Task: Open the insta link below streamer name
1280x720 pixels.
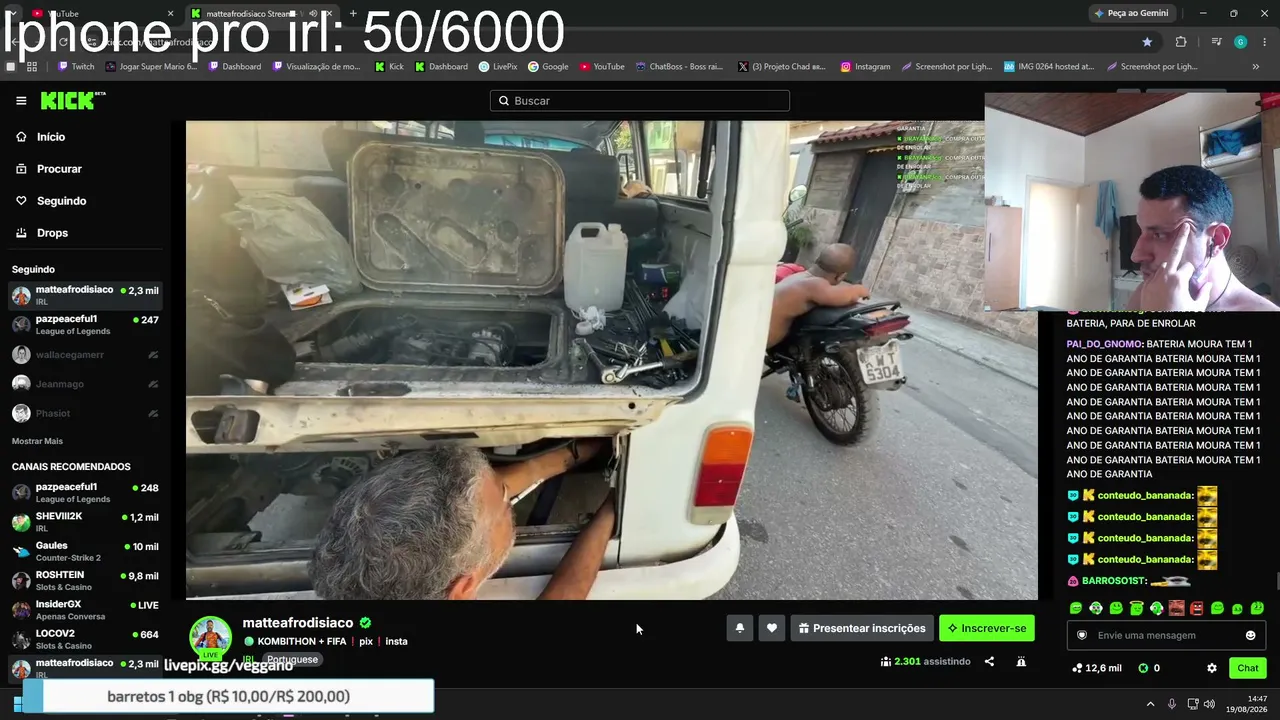Action: (396, 642)
